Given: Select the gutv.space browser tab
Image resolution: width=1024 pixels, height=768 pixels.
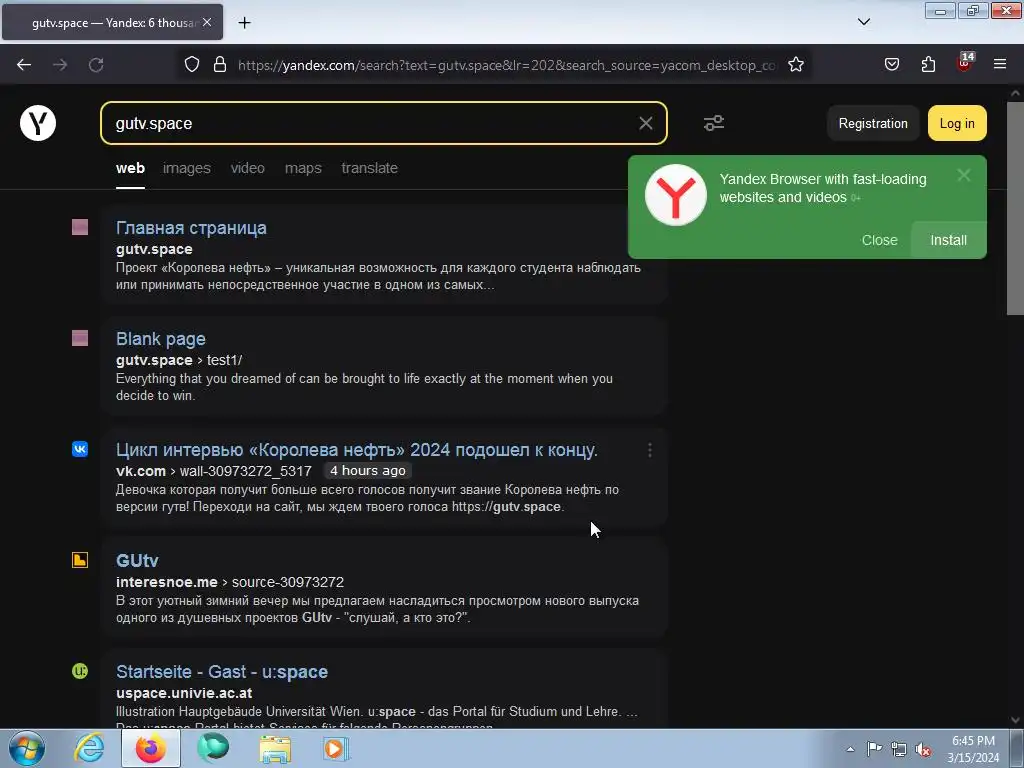Looking at the screenshot, I should [x=112, y=22].
